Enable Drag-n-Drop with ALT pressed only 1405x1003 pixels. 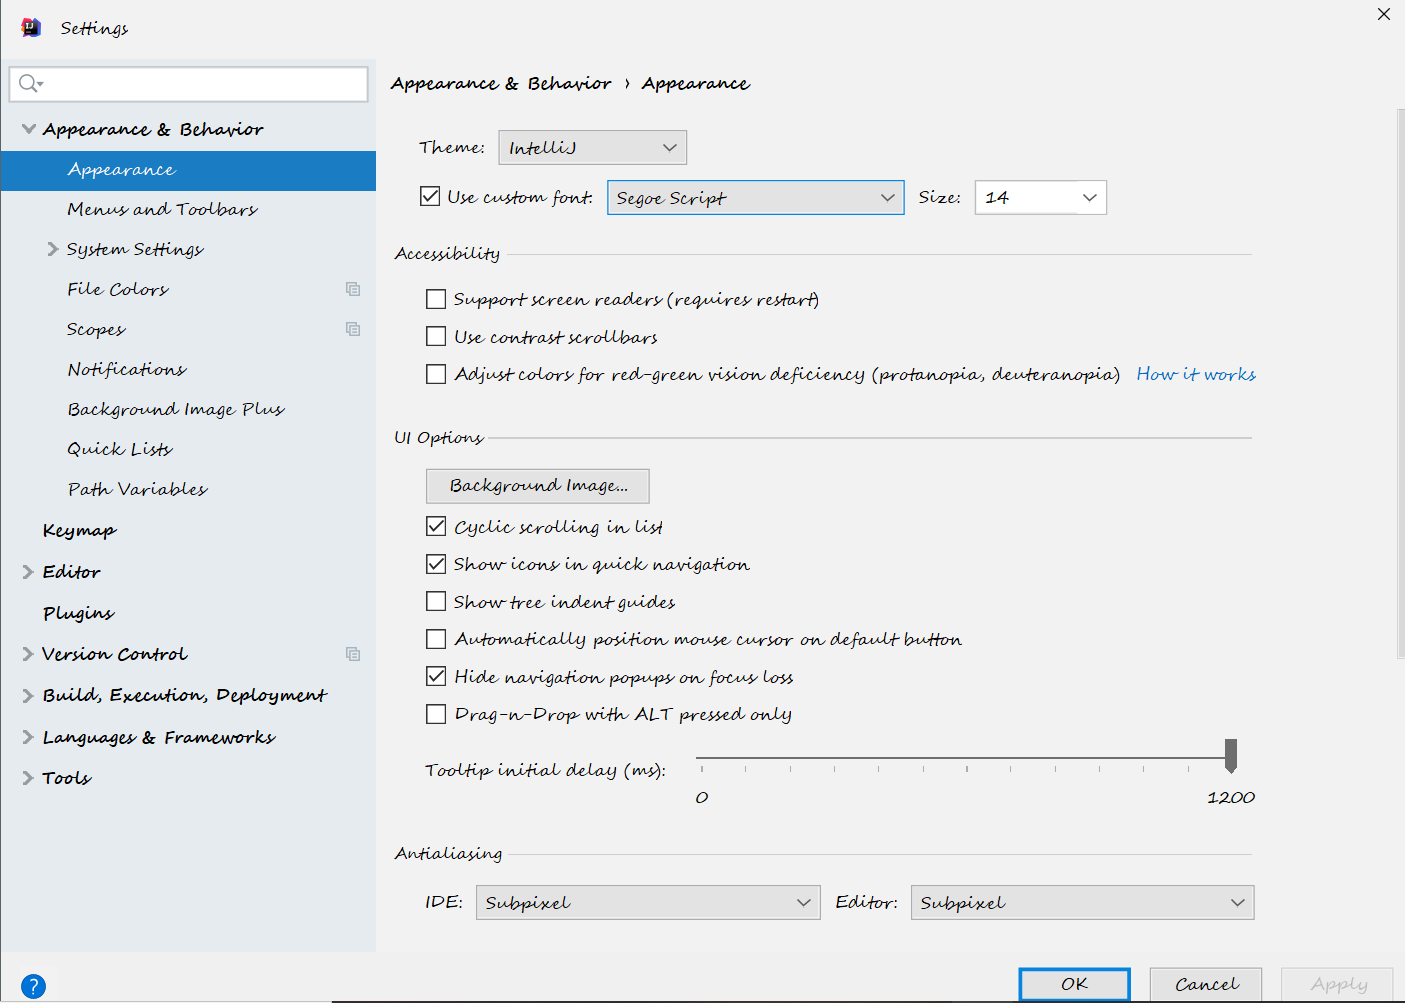(x=436, y=714)
